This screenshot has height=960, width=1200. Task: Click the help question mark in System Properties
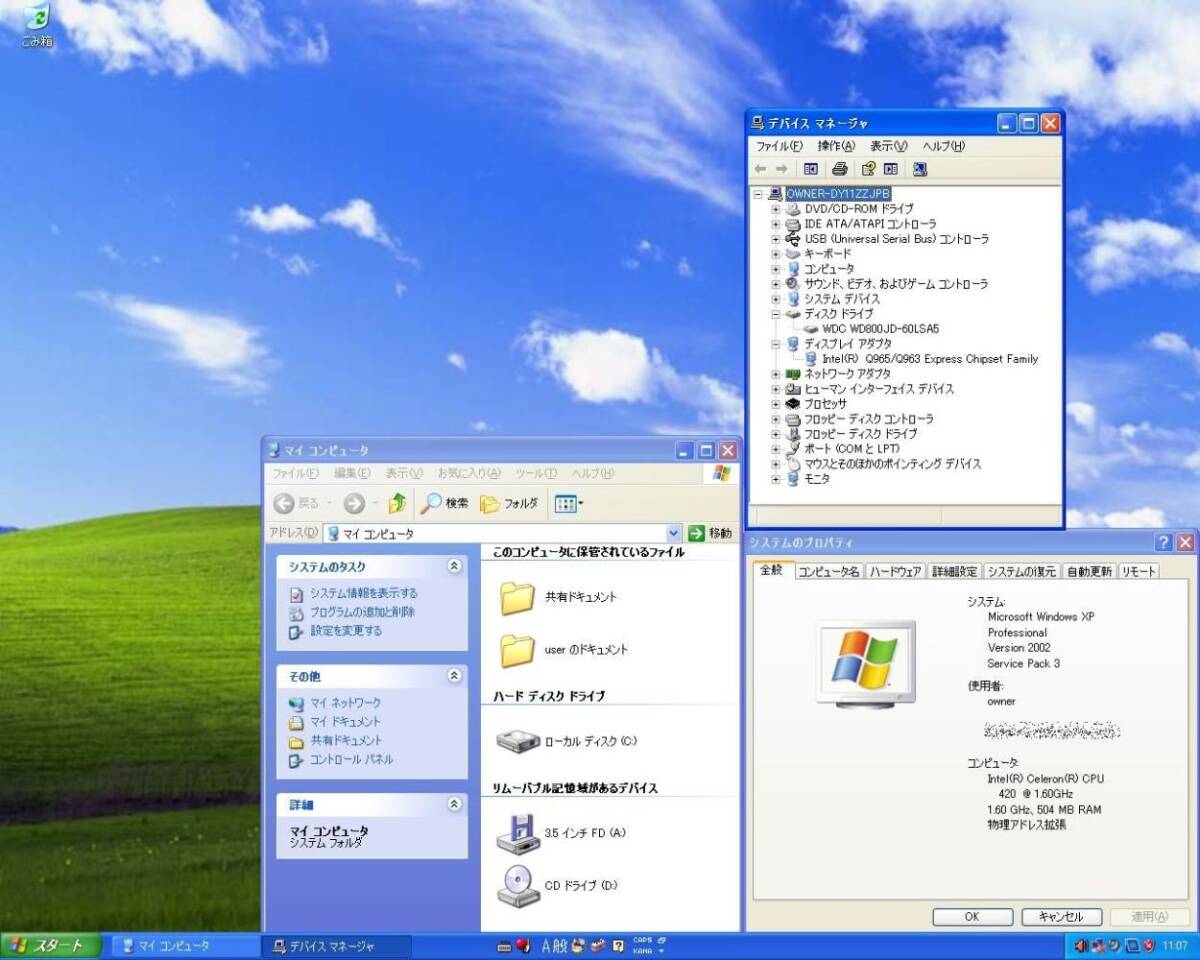(x=1164, y=542)
